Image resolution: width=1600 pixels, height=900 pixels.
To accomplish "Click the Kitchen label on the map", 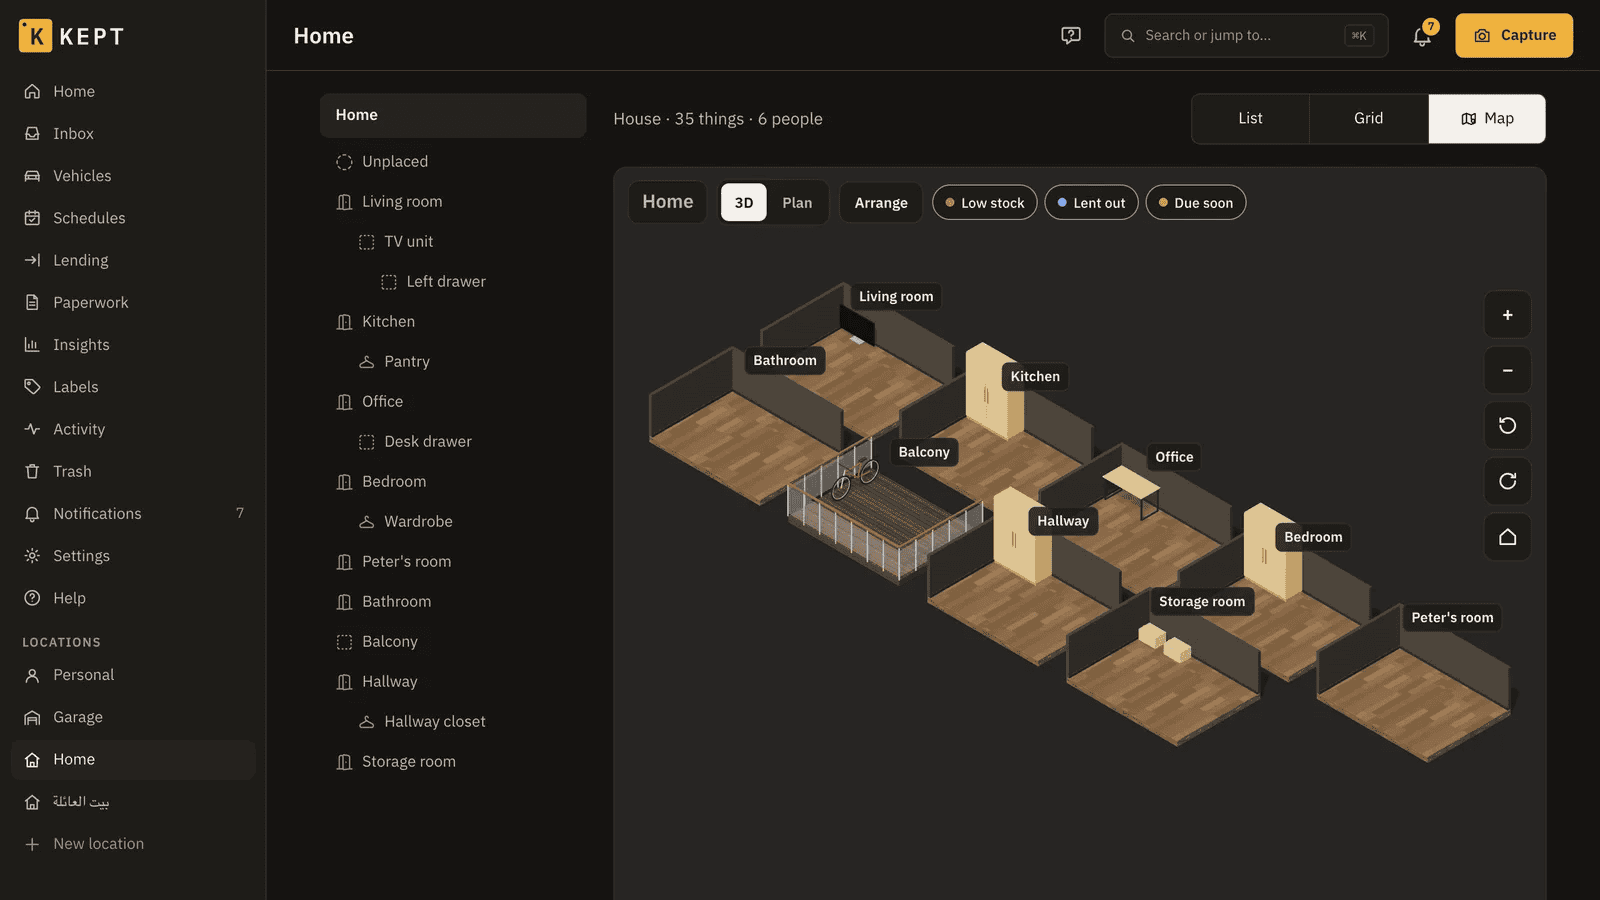I will tap(1035, 377).
